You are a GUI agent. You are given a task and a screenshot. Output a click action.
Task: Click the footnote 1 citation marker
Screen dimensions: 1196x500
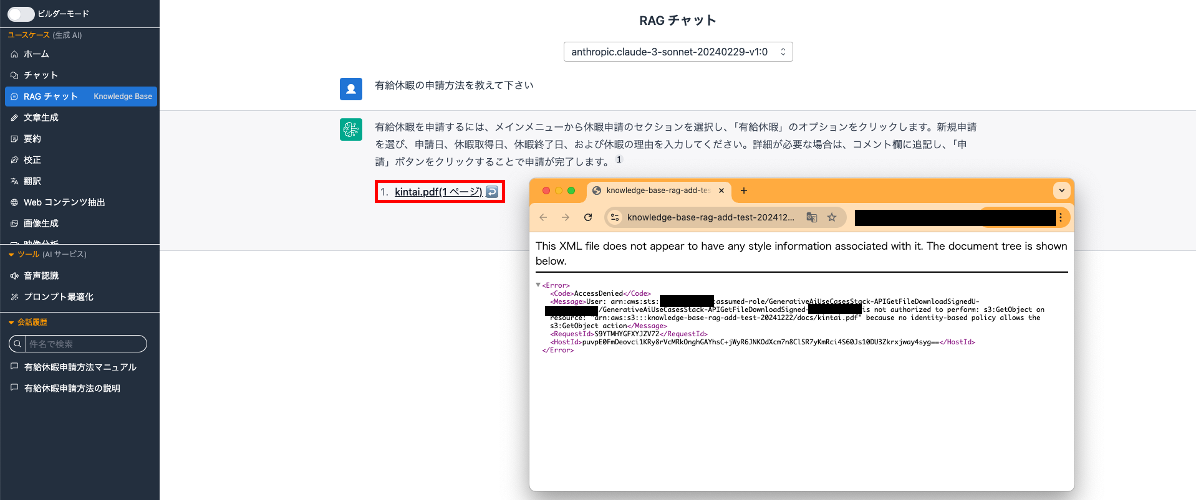[x=619, y=160]
